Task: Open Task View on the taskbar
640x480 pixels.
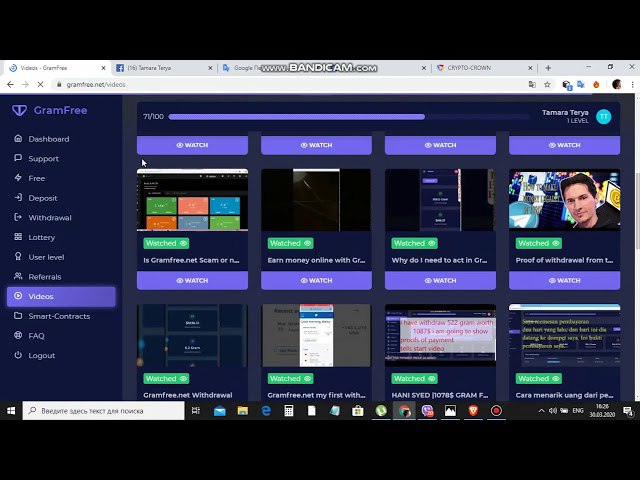Action: click(x=196, y=411)
